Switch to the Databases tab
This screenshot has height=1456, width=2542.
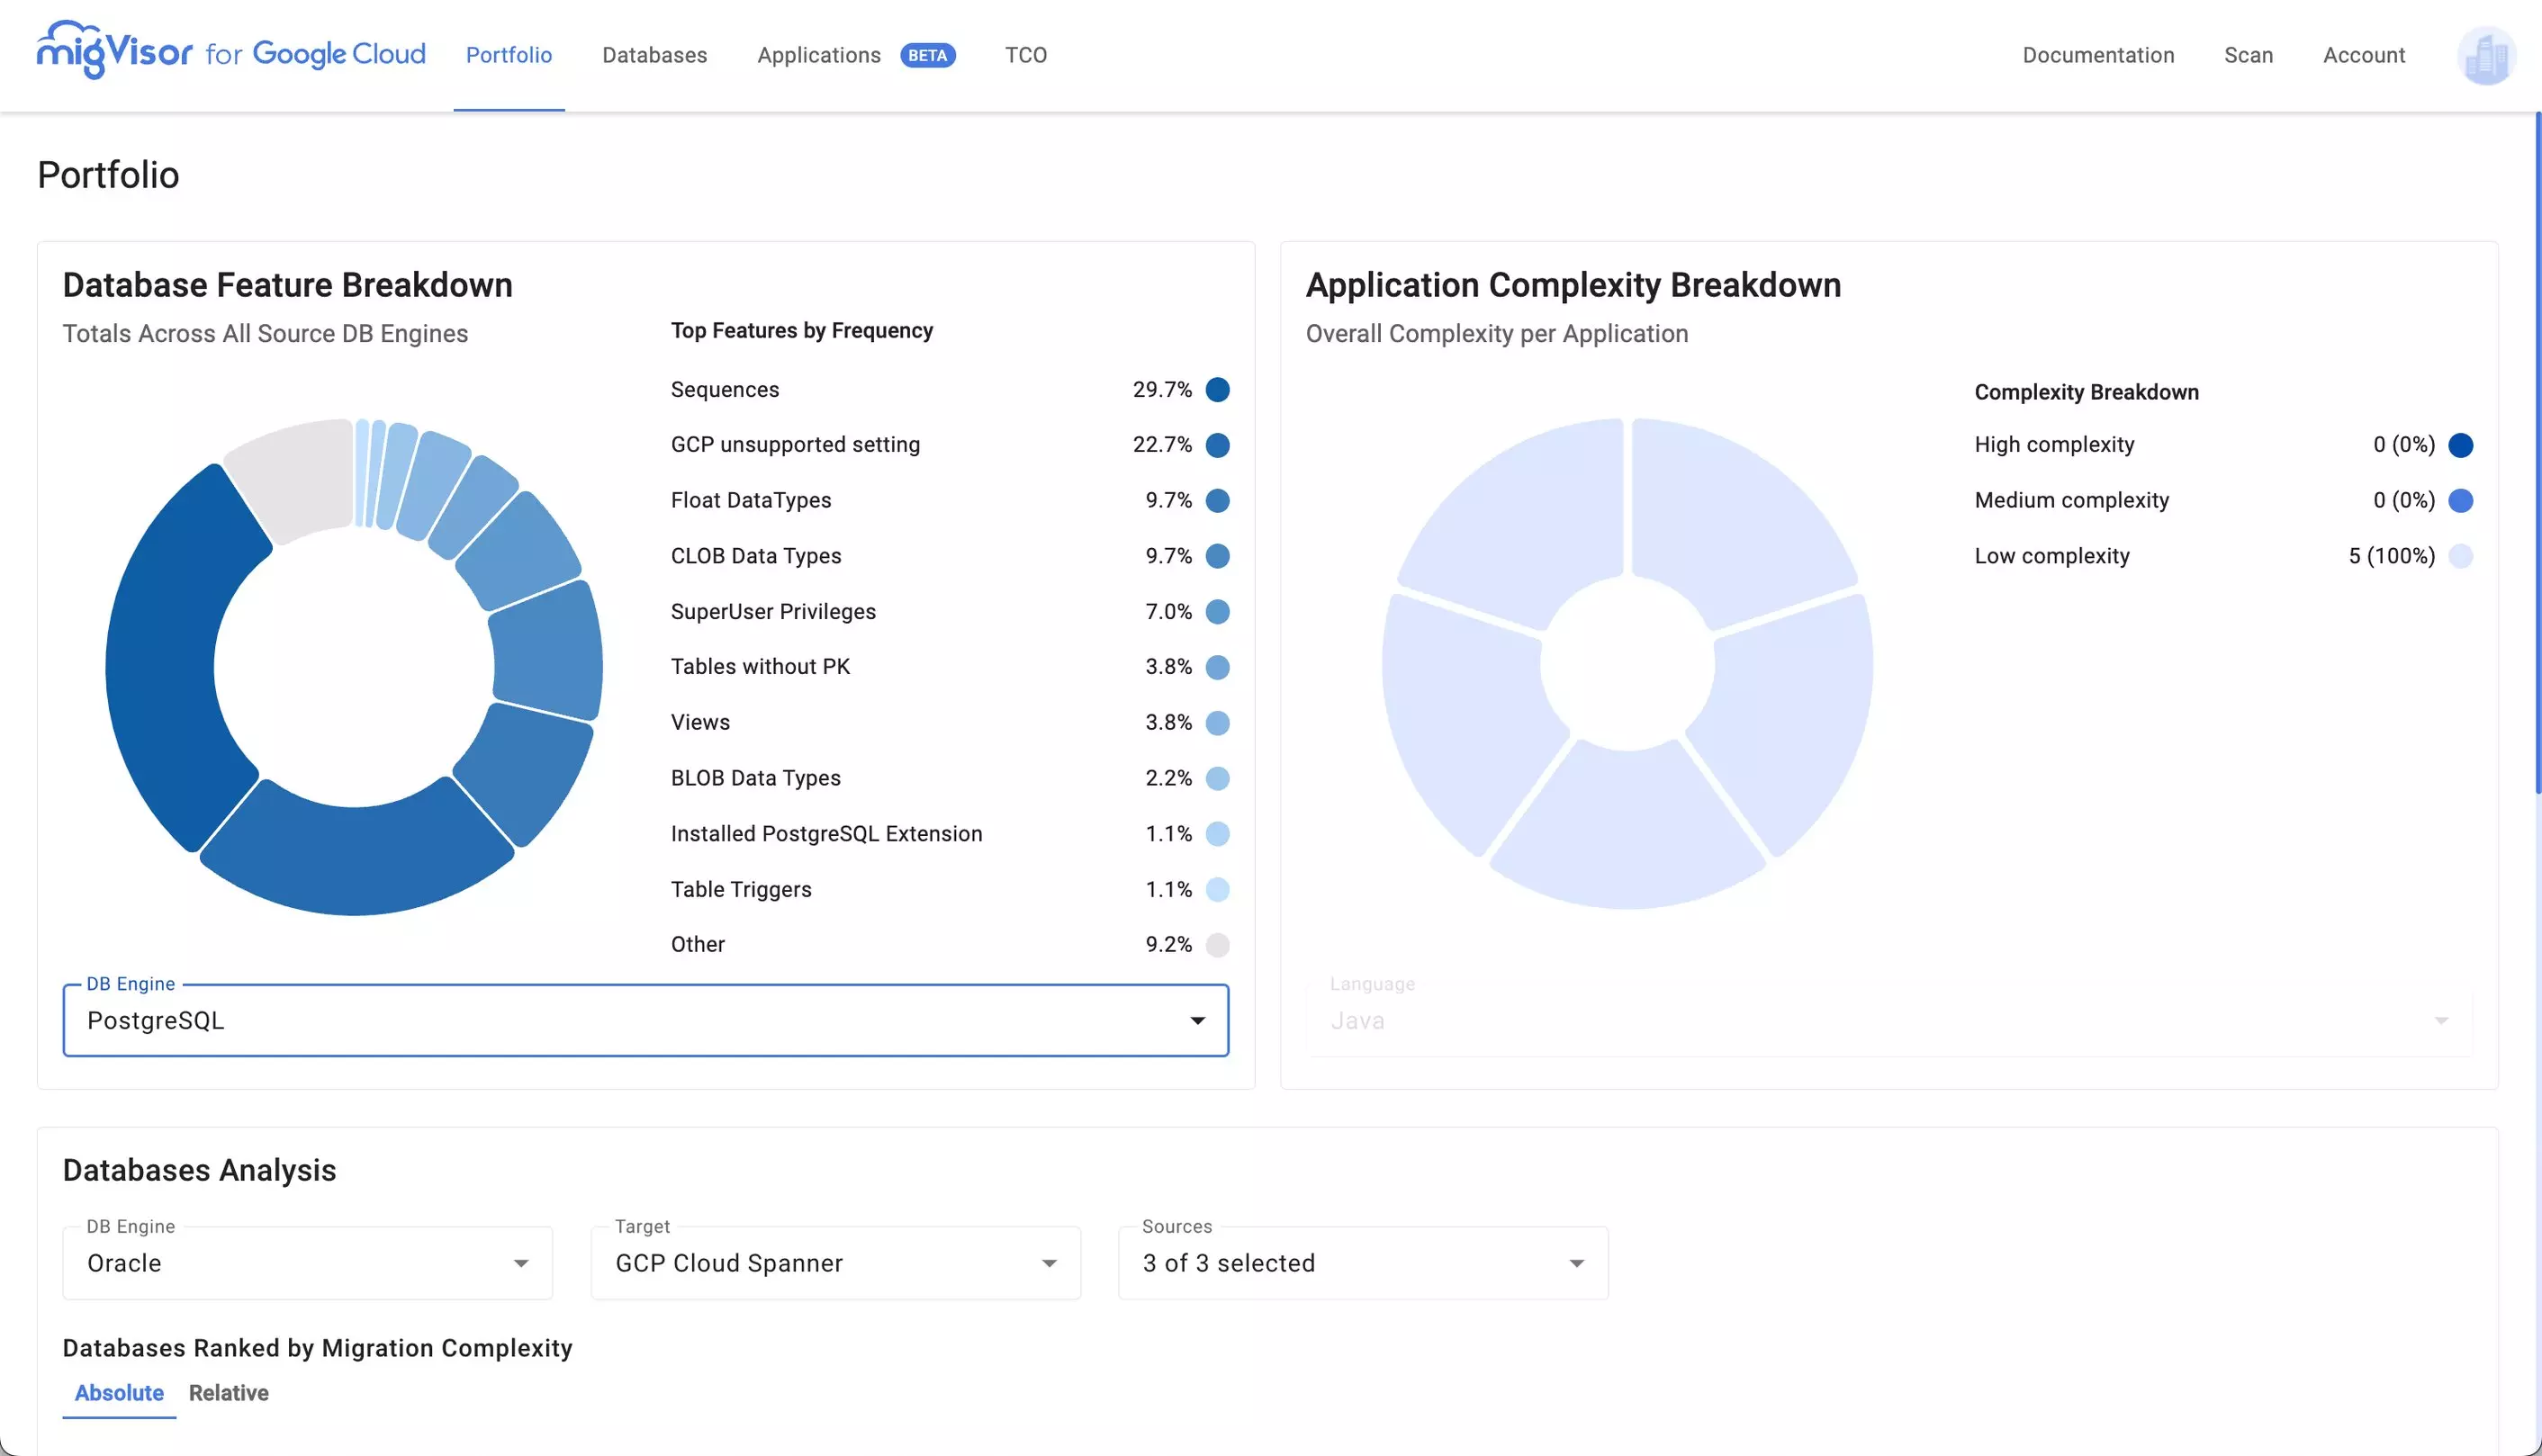[654, 54]
